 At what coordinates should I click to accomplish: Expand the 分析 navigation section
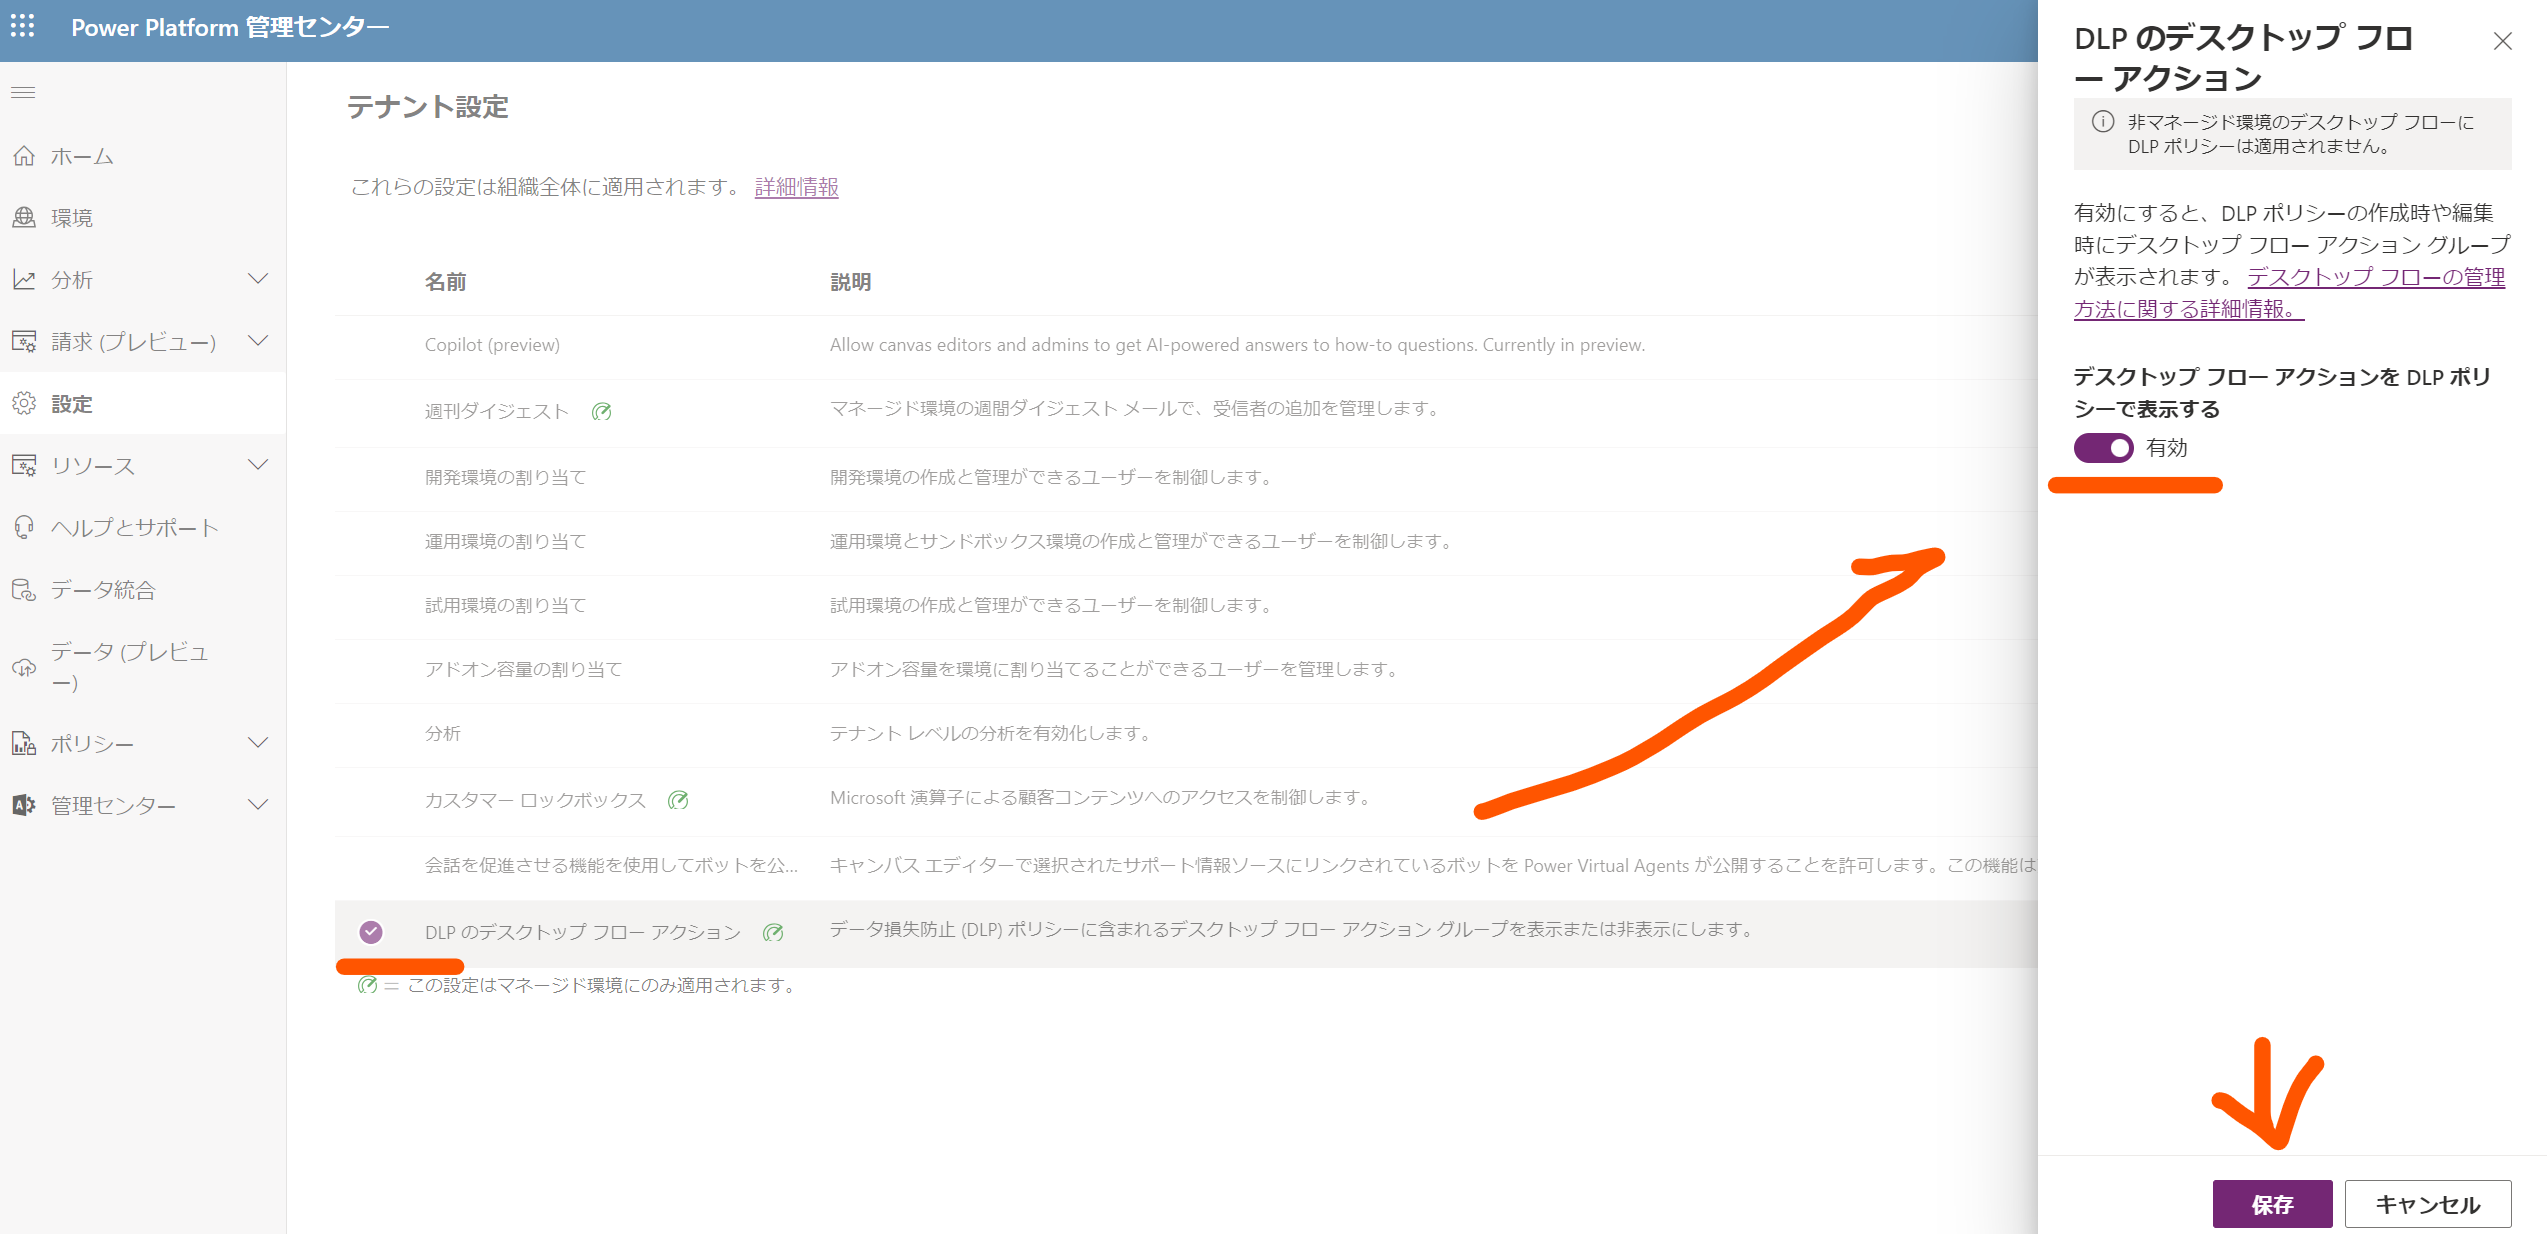point(259,279)
